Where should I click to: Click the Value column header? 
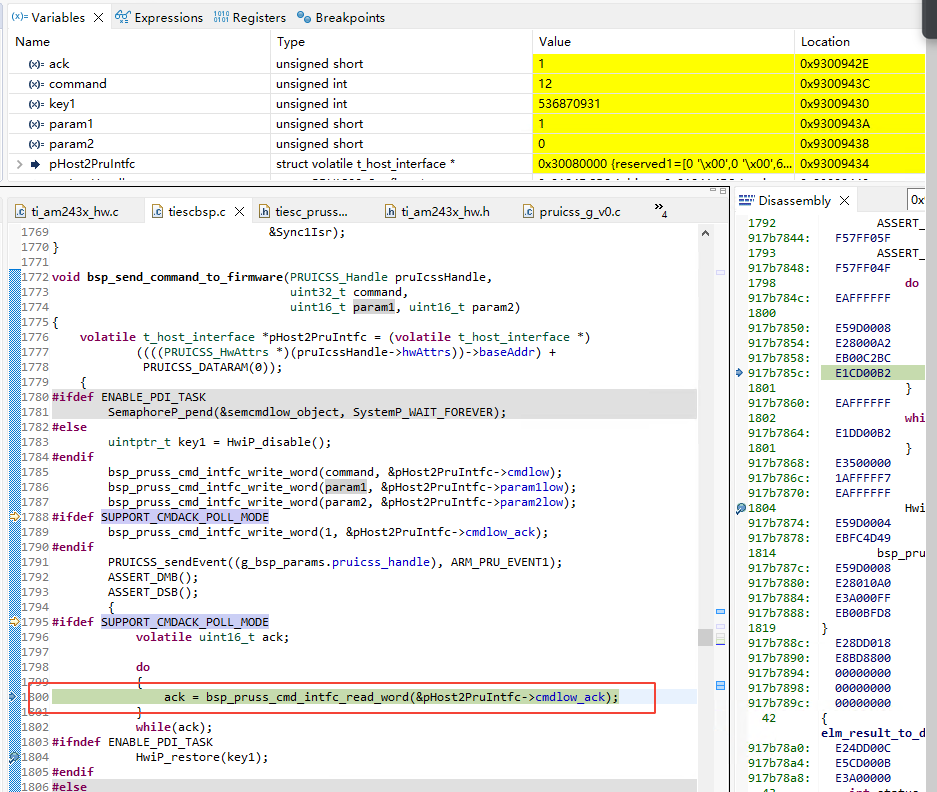[555, 42]
